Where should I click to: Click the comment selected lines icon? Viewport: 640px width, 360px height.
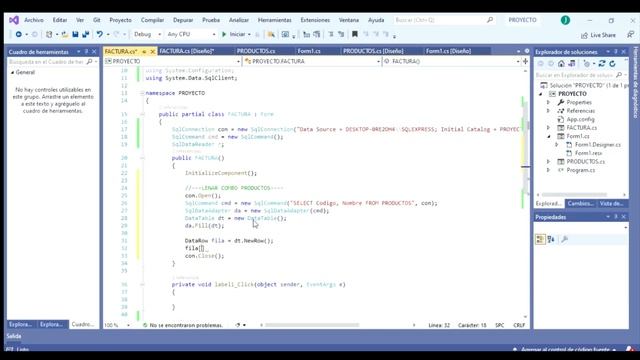[x=331, y=35]
